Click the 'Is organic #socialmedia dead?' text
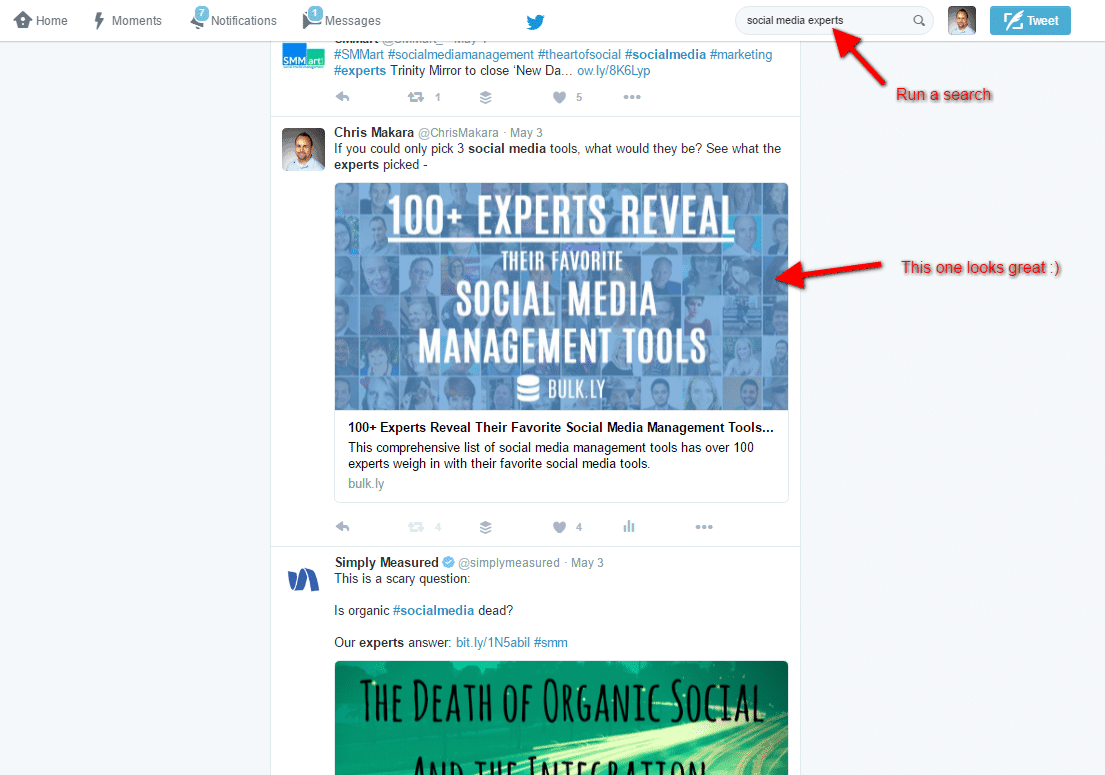1105x775 pixels. tap(424, 611)
